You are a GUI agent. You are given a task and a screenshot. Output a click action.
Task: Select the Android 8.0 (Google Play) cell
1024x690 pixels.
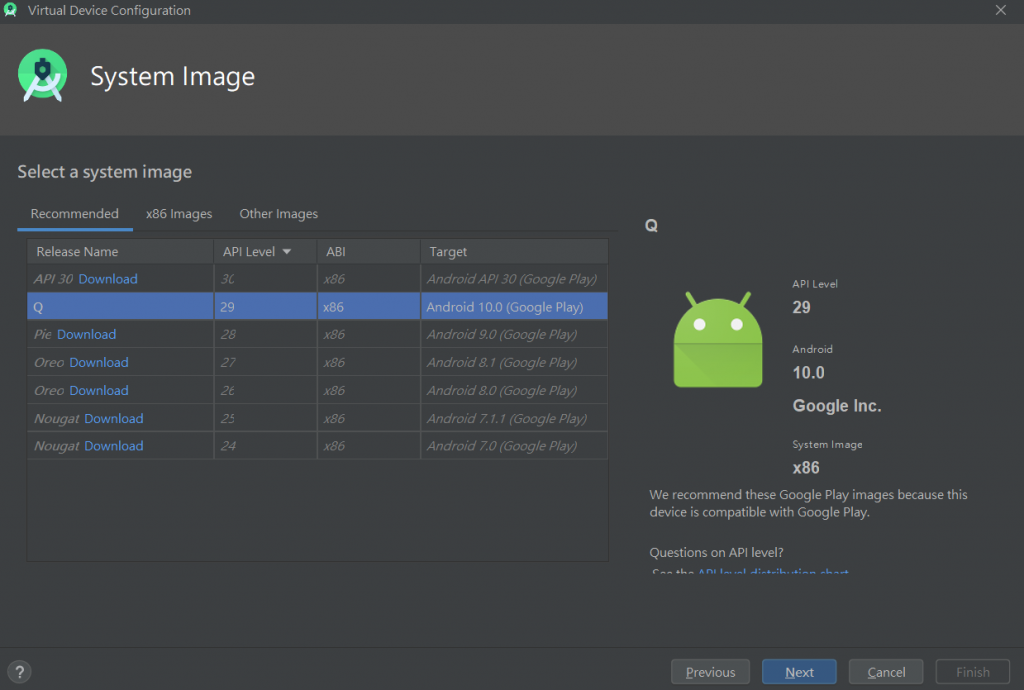[x=515, y=390]
